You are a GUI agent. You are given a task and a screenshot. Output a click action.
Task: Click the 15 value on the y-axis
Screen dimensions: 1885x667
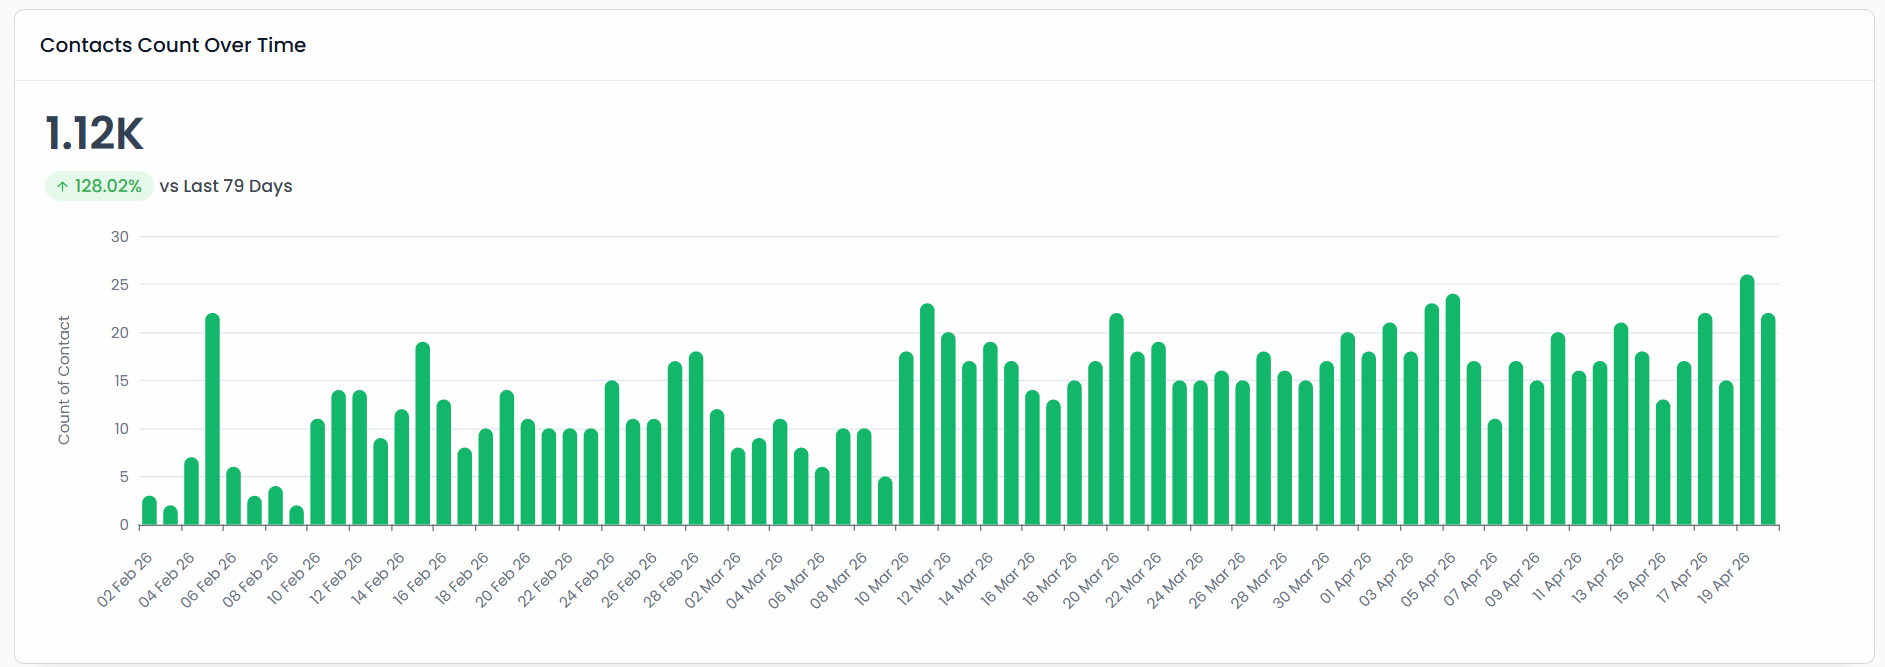[120, 381]
